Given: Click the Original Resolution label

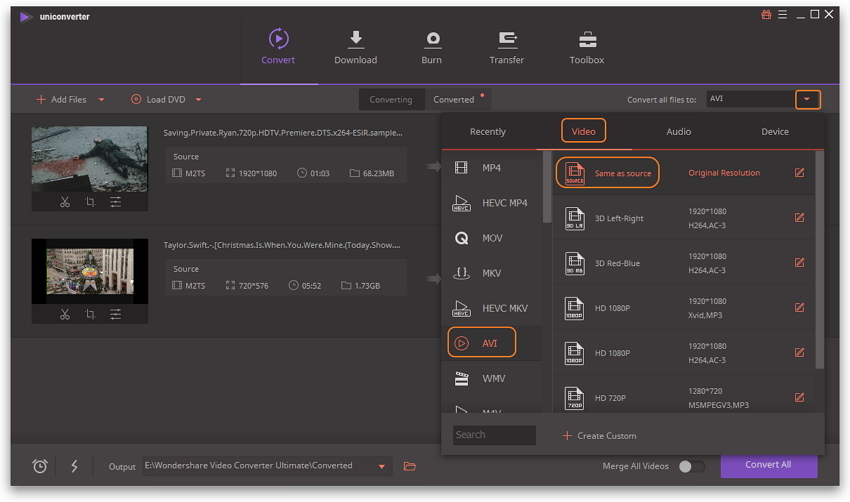Looking at the screenshot, I should 724,173.
